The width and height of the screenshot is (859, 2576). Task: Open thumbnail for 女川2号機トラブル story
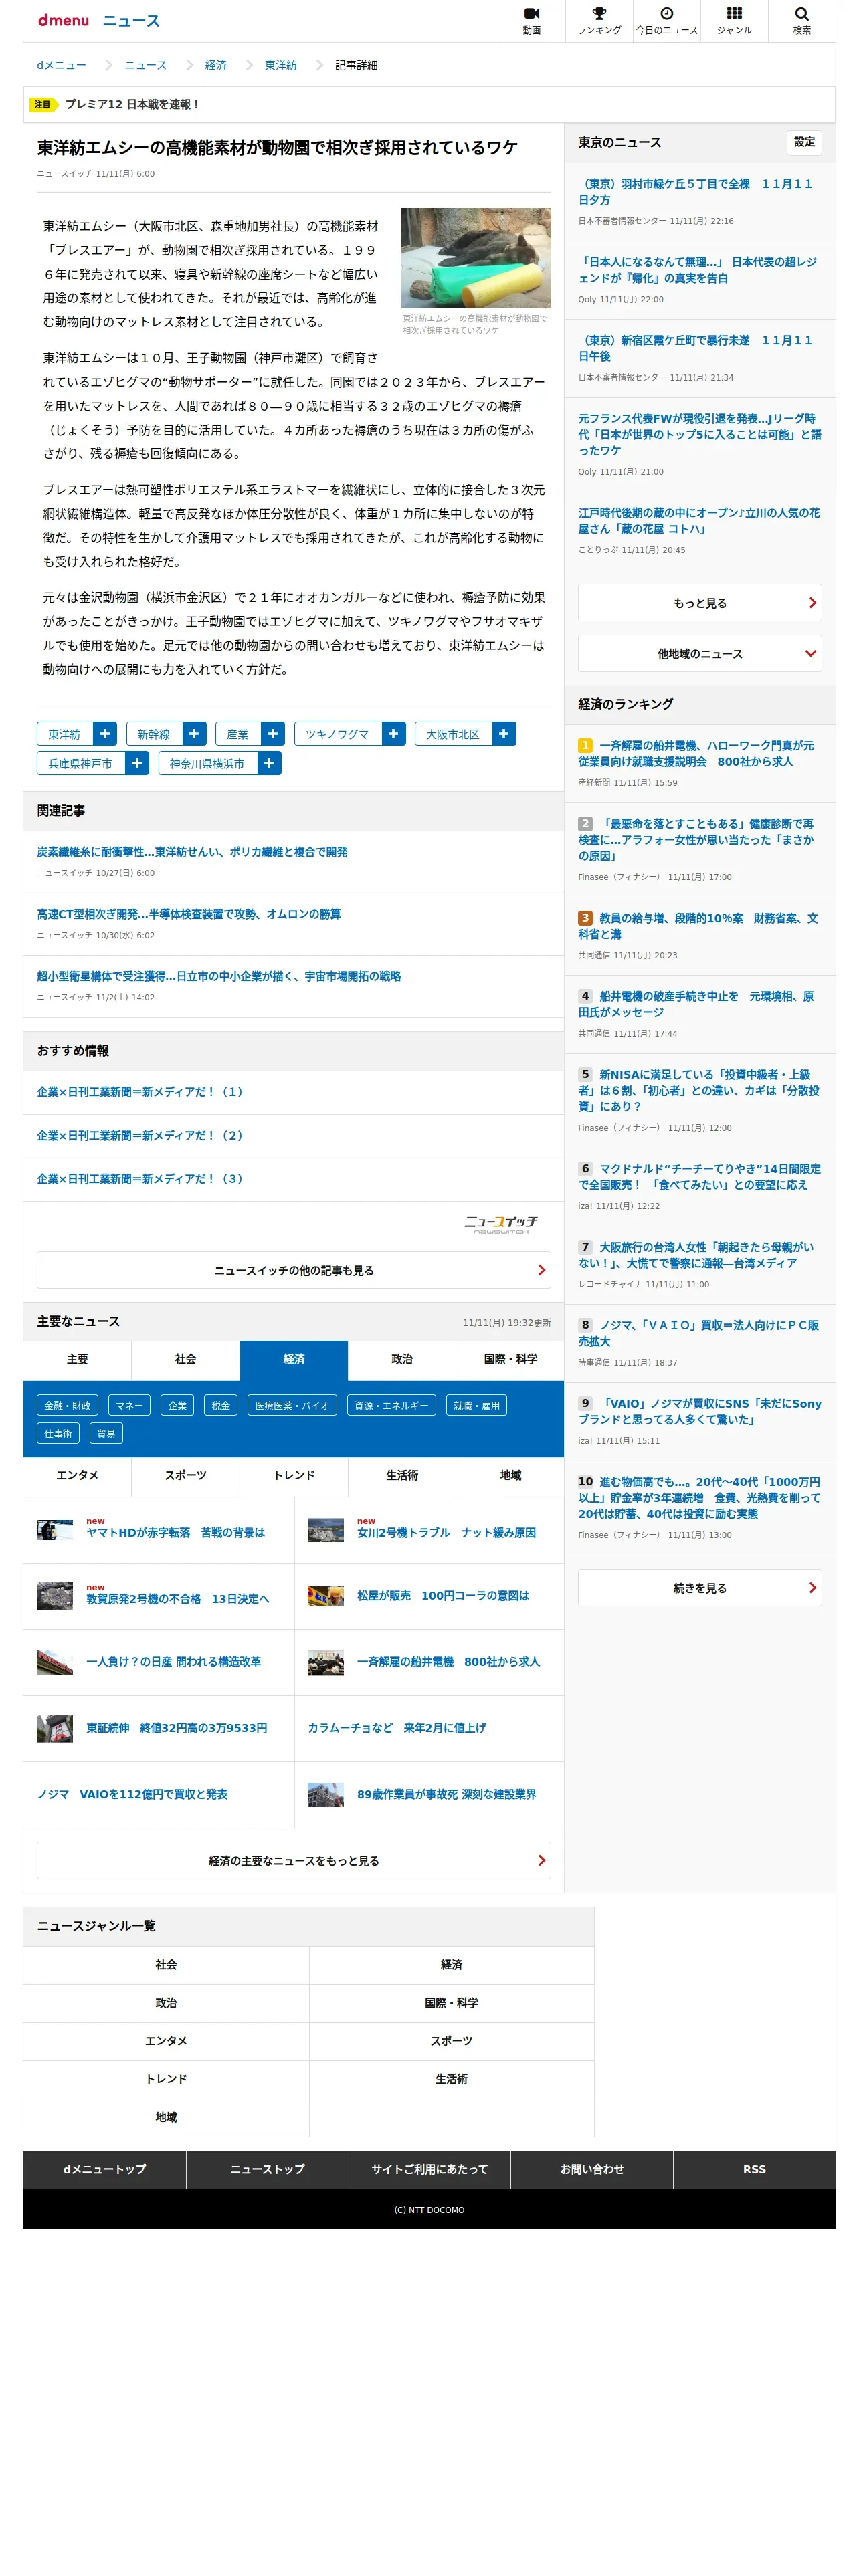point(325,1530)
